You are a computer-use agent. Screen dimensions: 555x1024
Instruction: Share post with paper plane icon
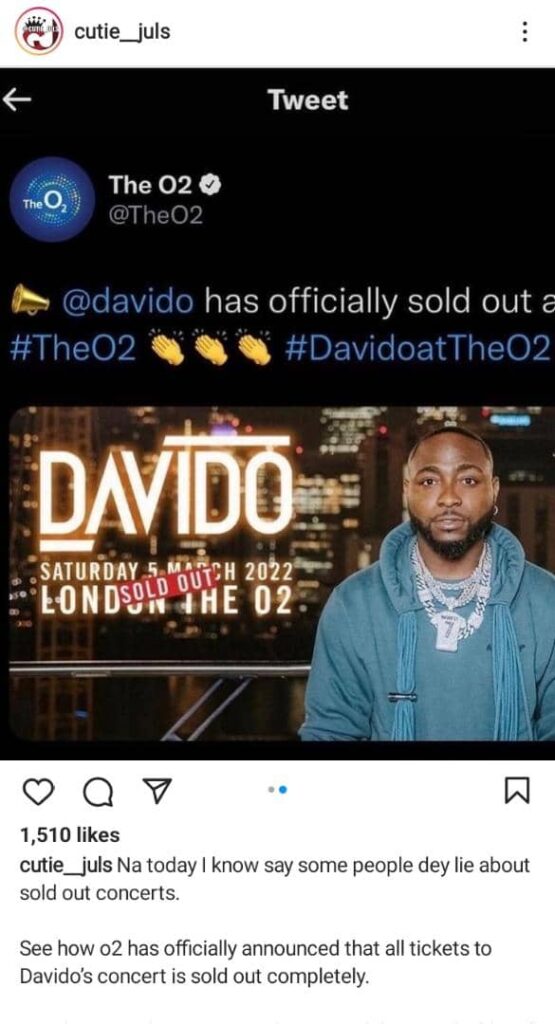tap(154, 791)
